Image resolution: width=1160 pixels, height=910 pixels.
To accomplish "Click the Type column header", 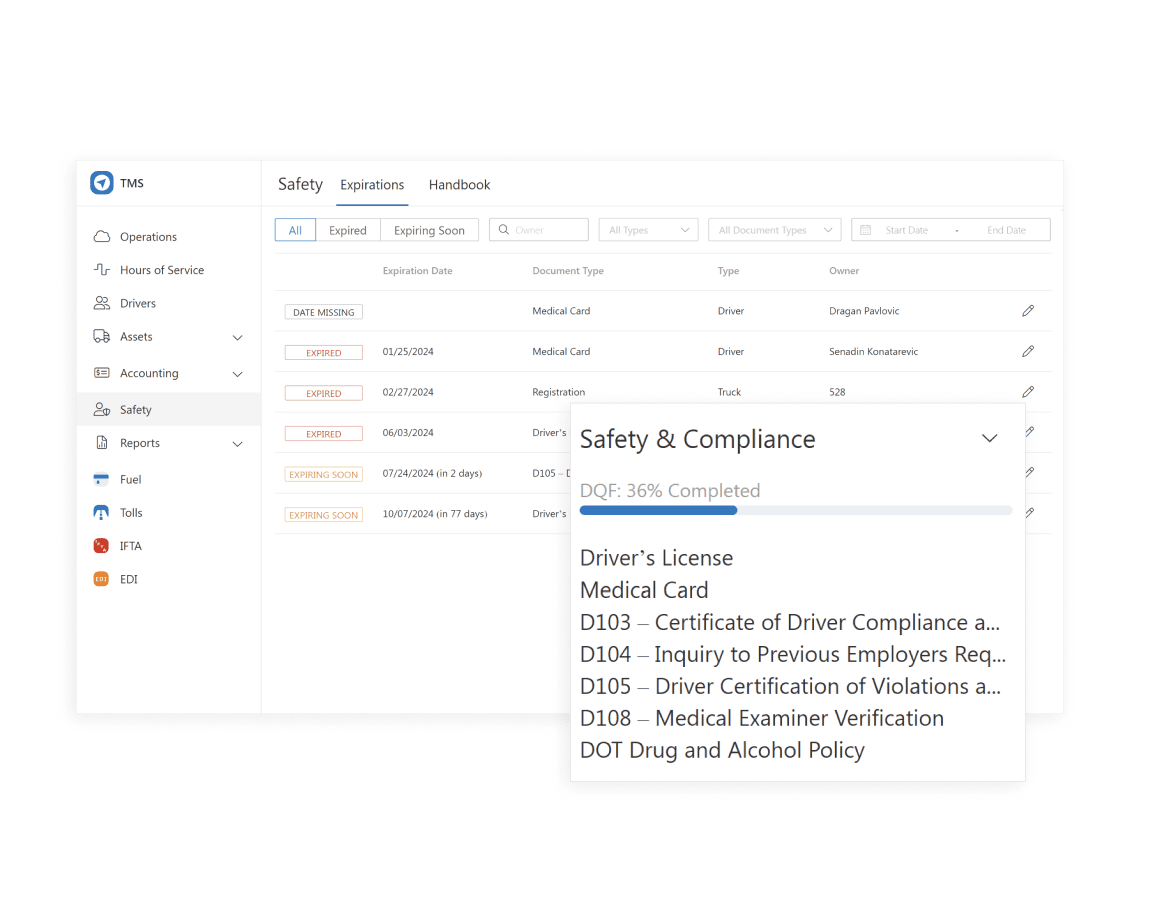I will (728, 271).
